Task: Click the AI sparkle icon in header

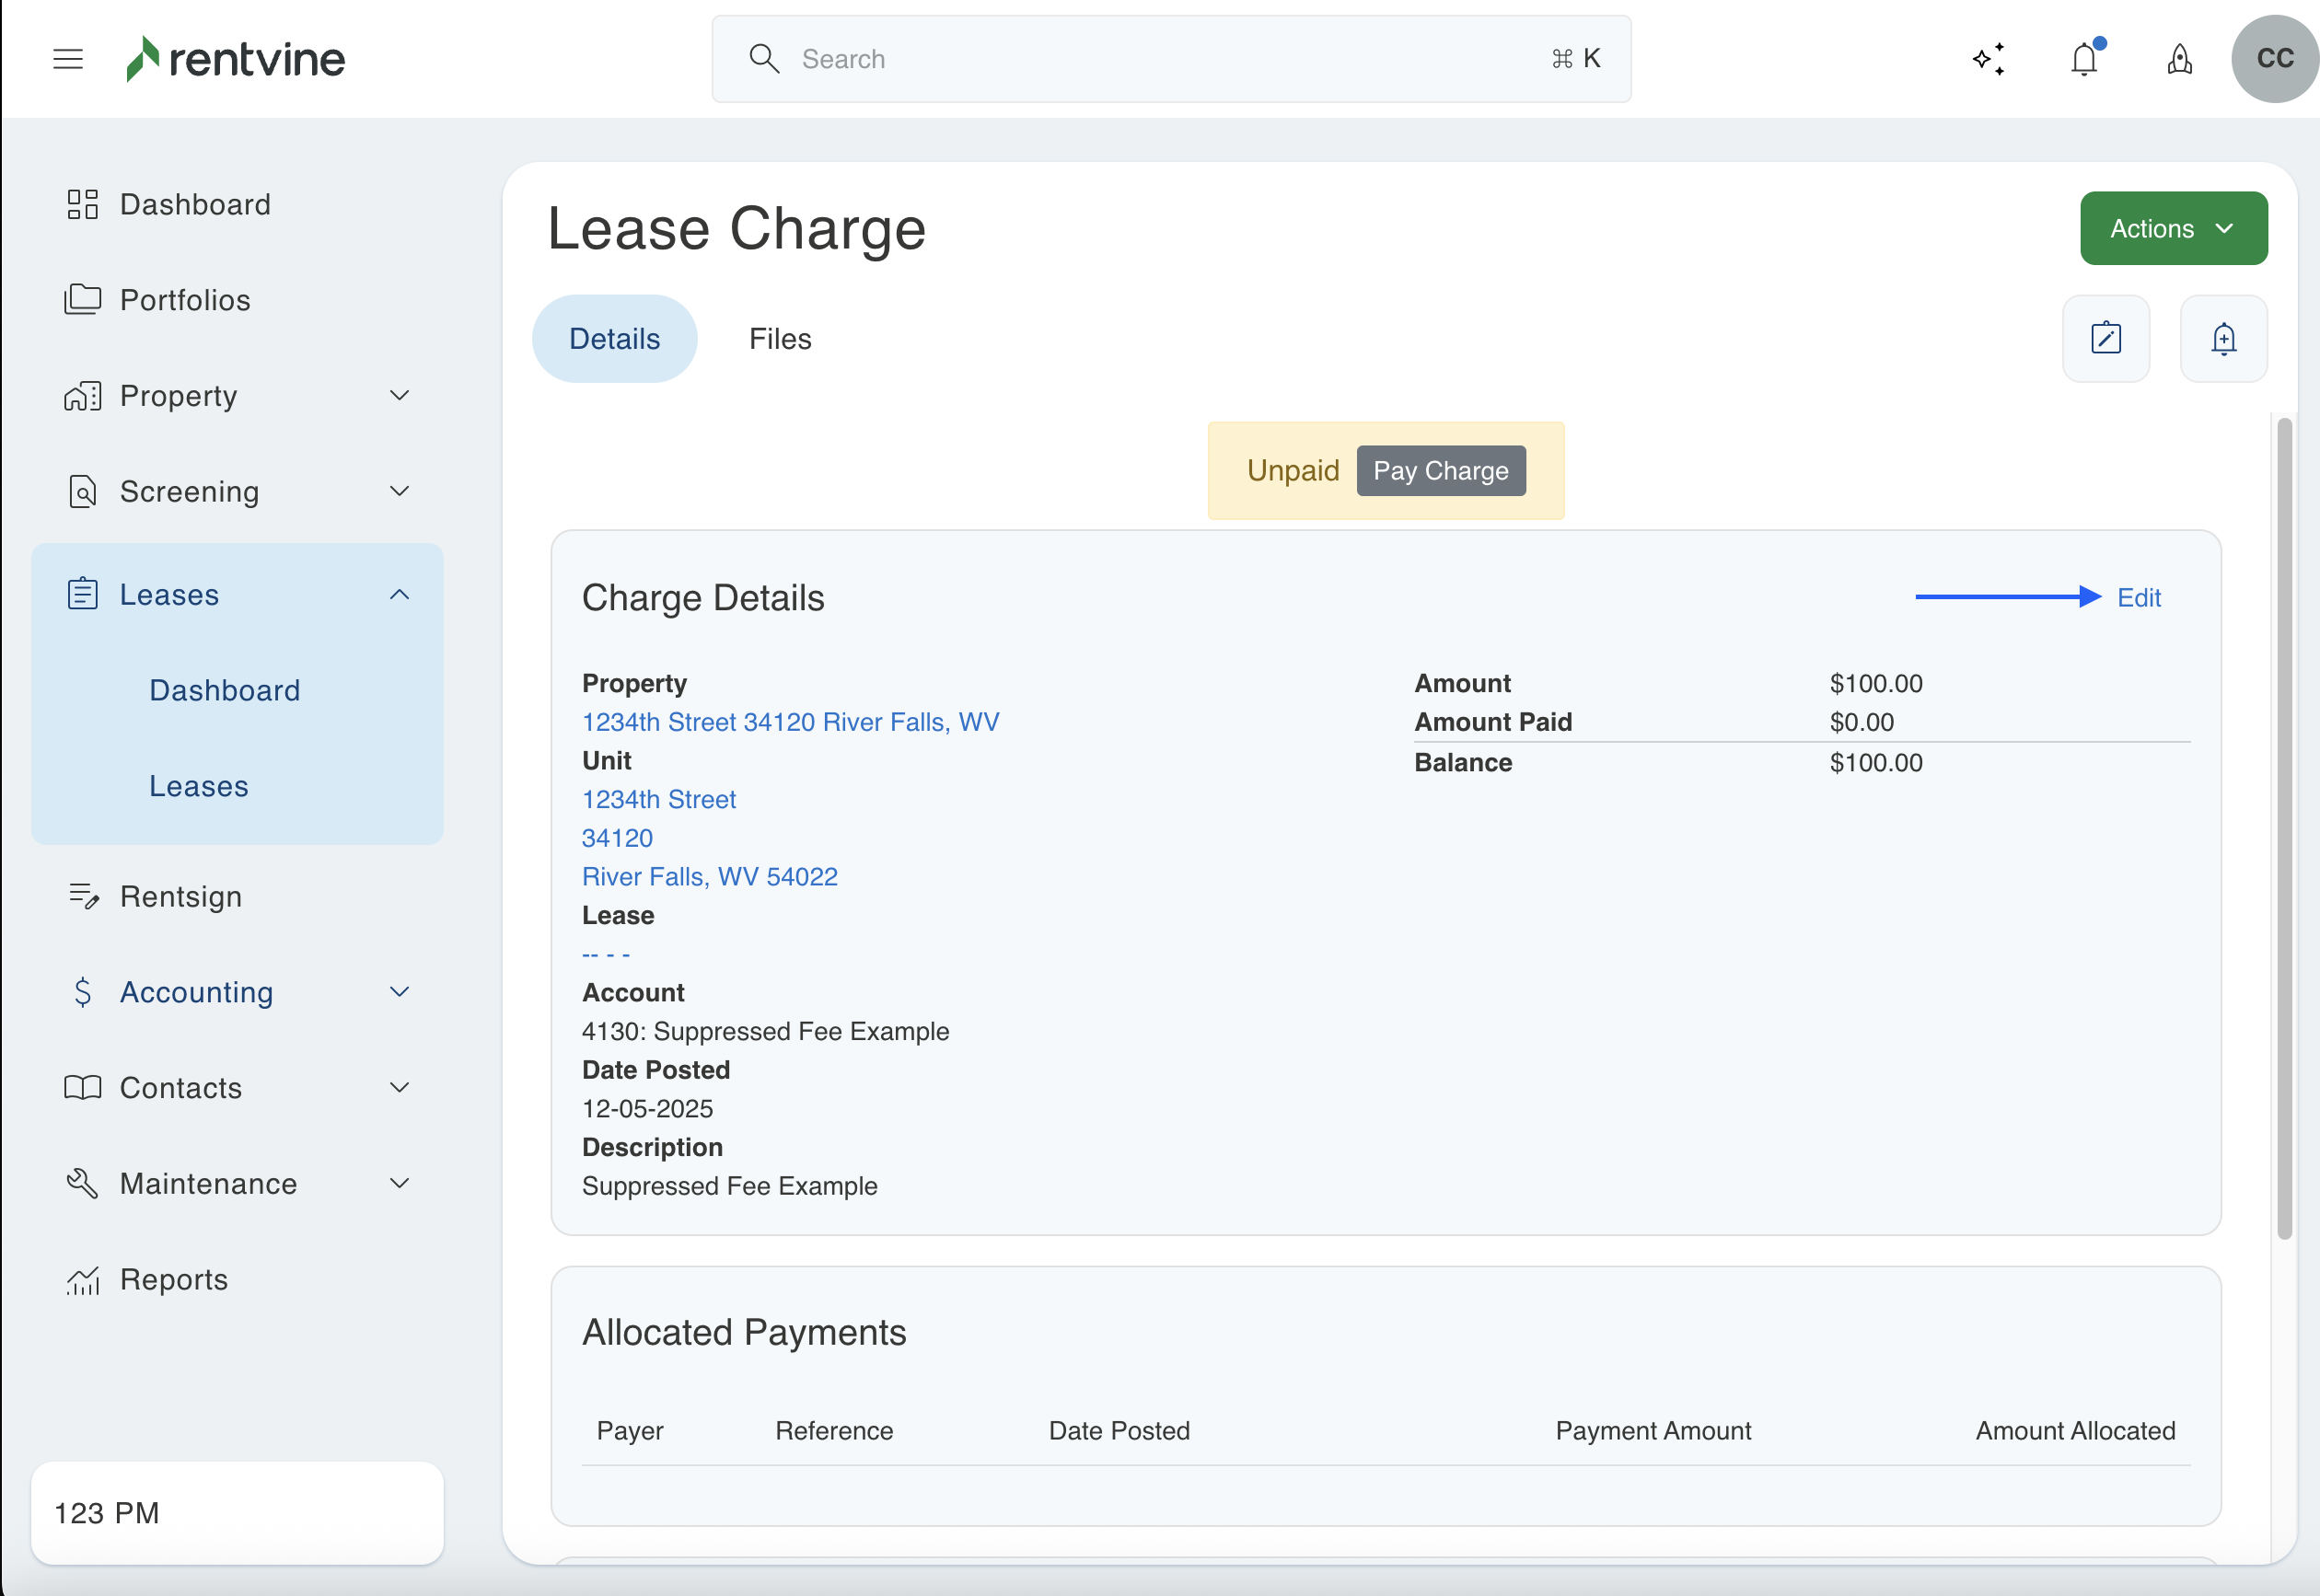Action: pyautogui.click(x=1988, y=59)
